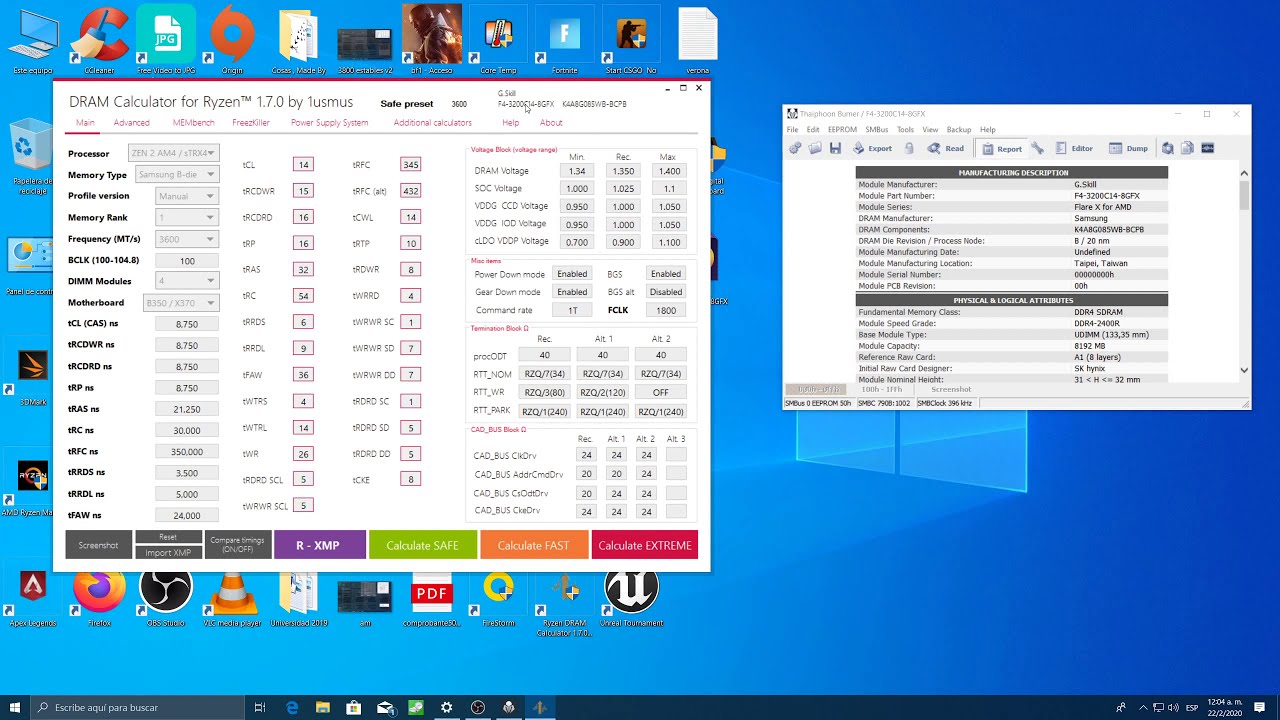The width and height of the screenshot is (1280, 720).
Task: Open Task View on the taskbar
Action: coord(259,707)
